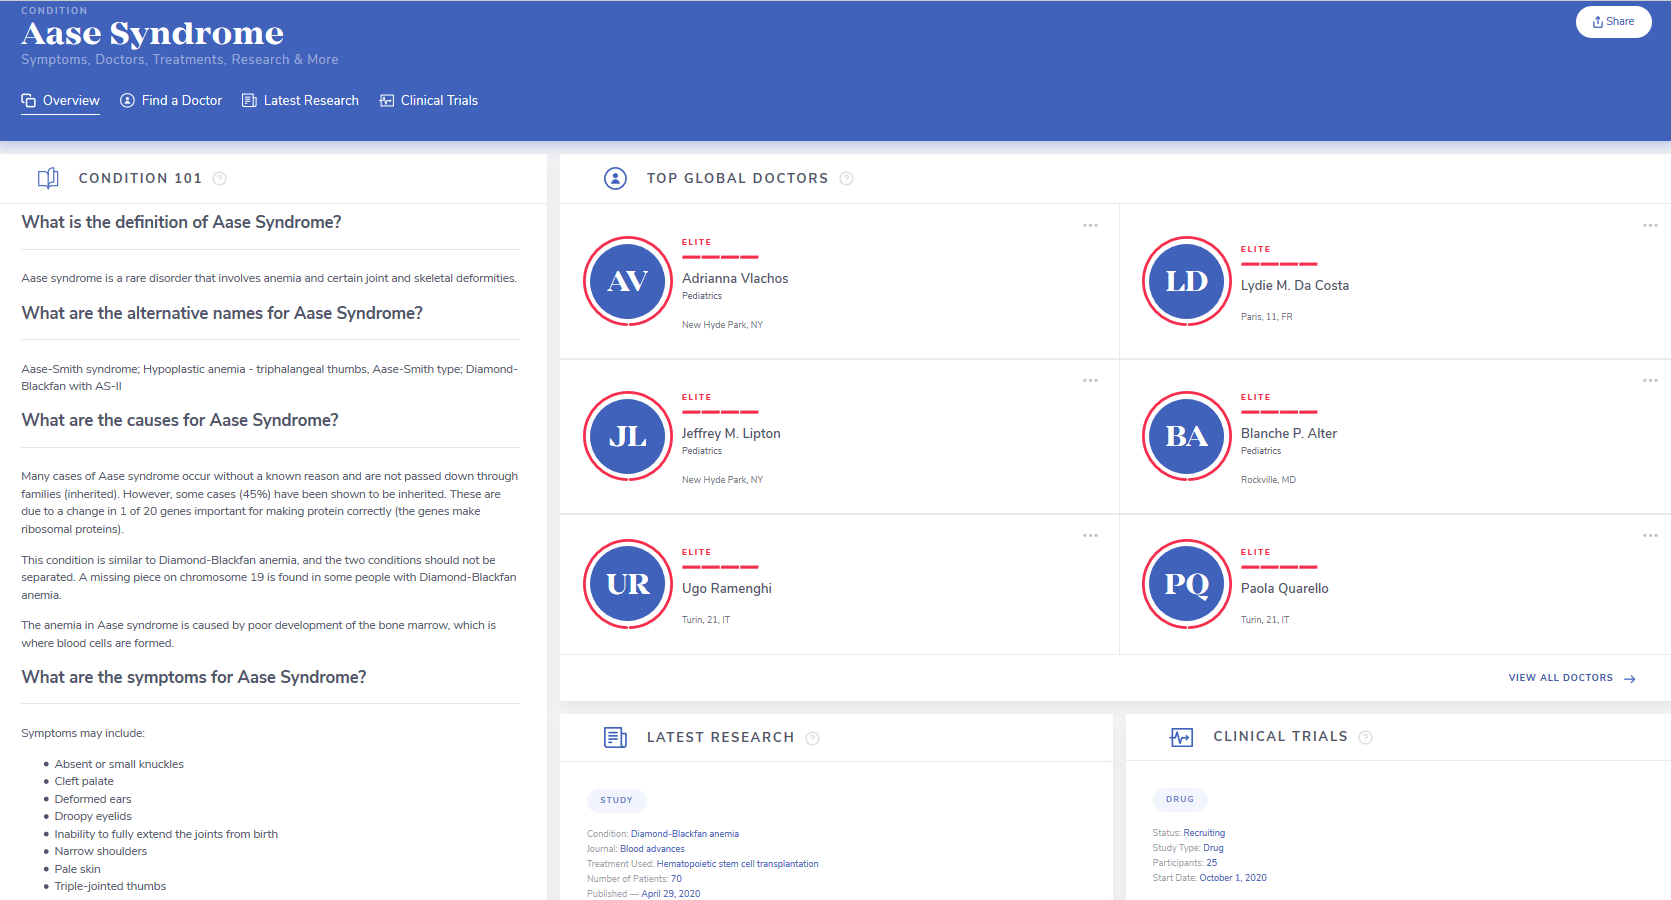Switch to Find a Doctor tab
Viewport: 1671px width, 900px height.
(171, 101)
